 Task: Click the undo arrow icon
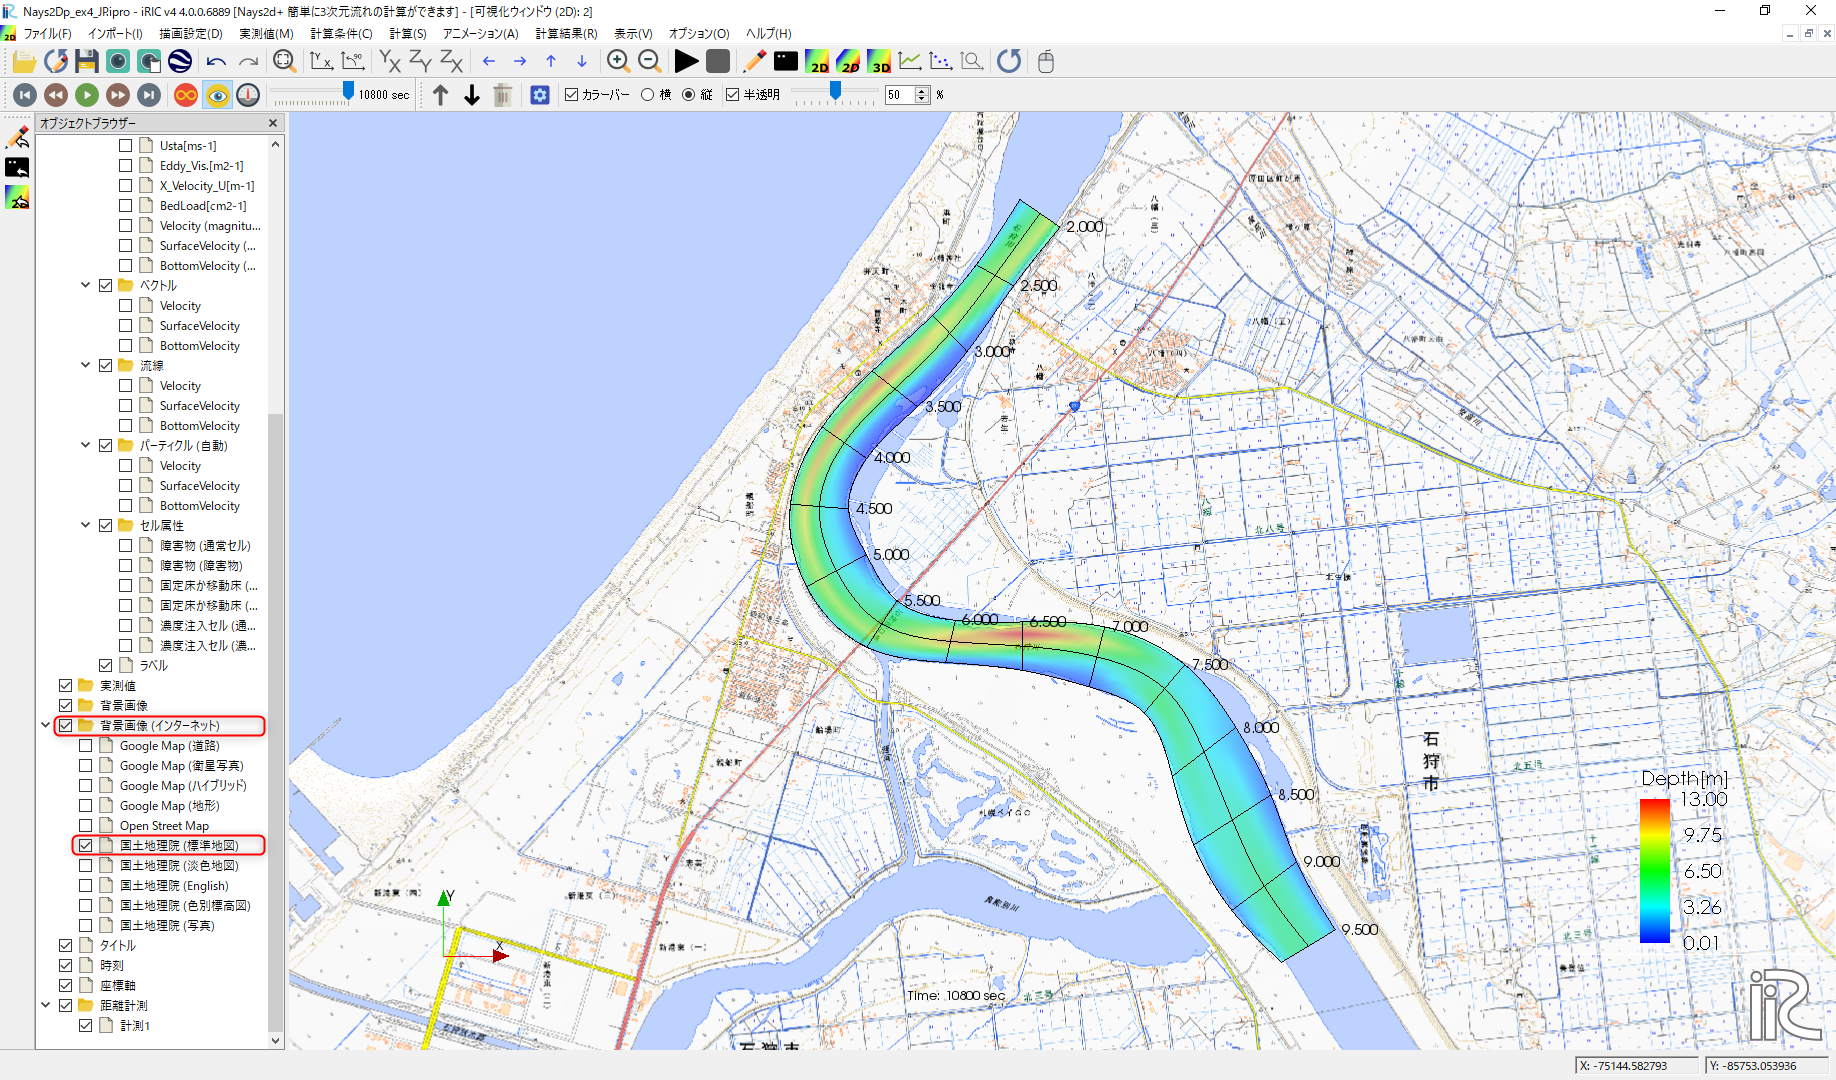[x=216, y=62]
